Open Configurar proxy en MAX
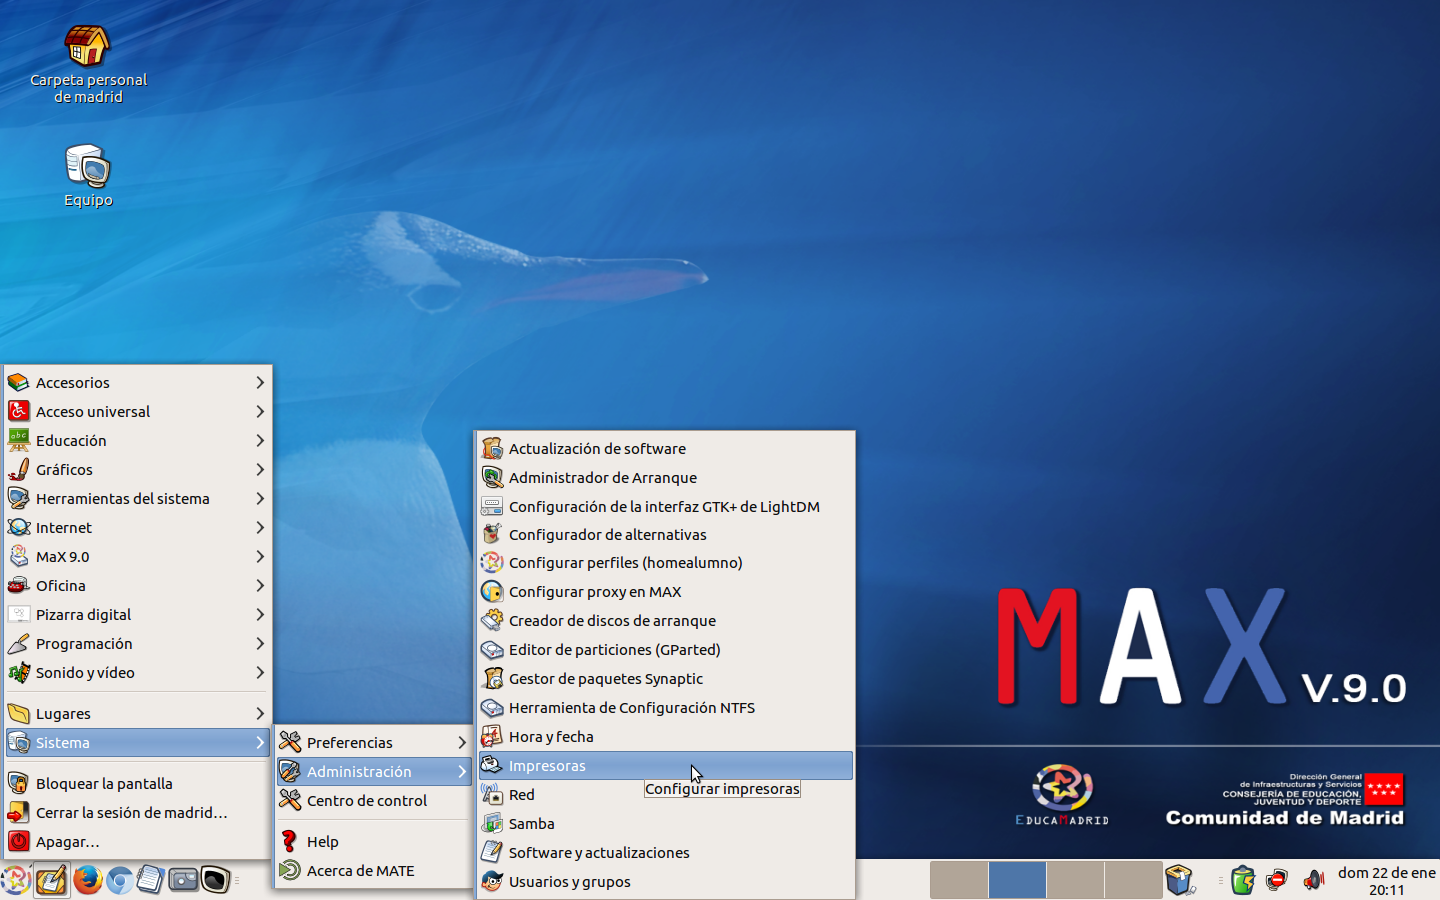The width and height of the screenshot is (1440, 900). tap(666, 592)
